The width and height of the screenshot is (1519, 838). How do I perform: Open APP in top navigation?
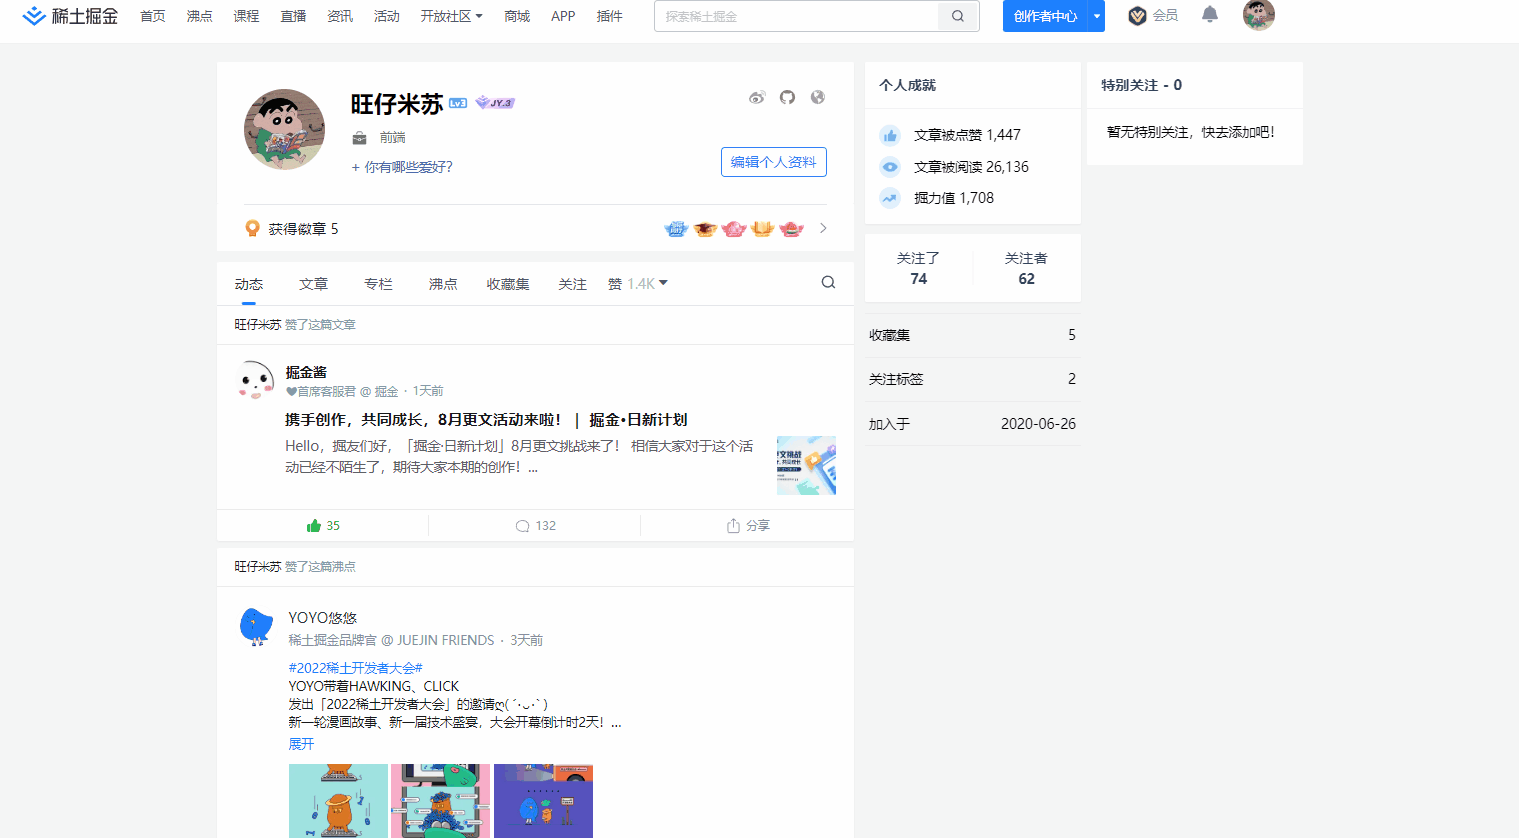pos(563,16)
